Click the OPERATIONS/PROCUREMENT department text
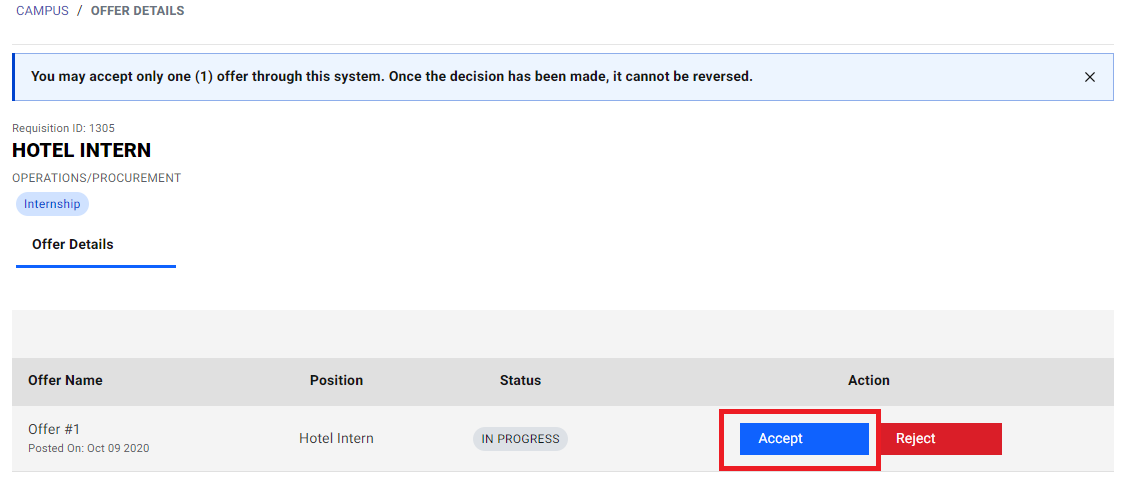This screenshot has height=497, width=1126. 96,178
